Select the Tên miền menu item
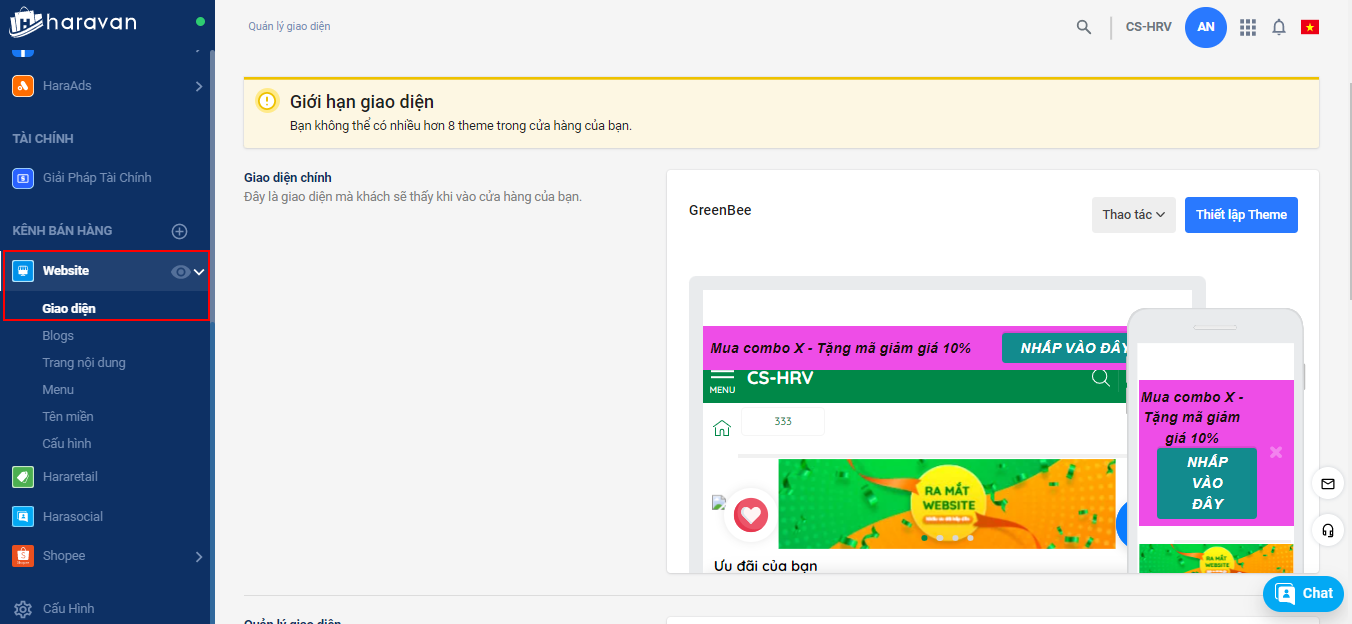The height and width of the screenshot is (624, 1352). coord(68,416)
